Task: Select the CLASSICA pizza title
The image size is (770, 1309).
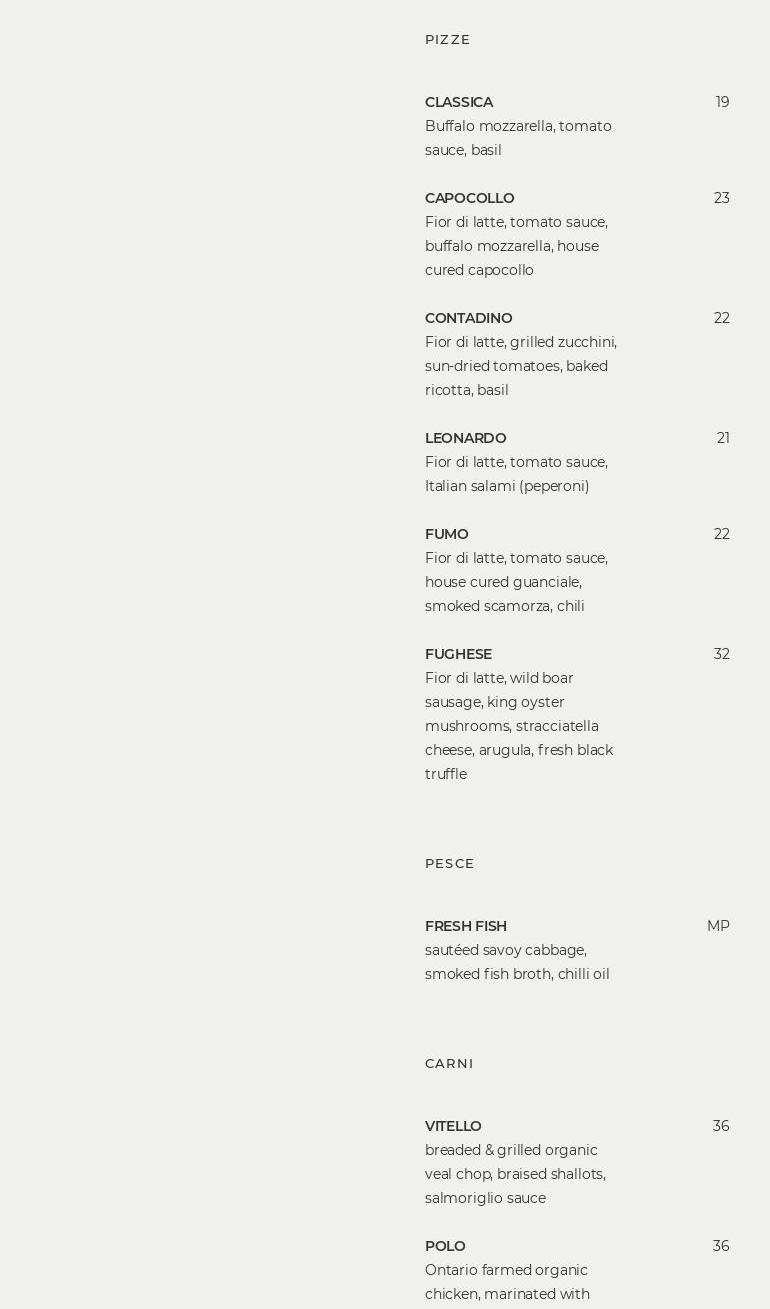Action: point(459,102)
